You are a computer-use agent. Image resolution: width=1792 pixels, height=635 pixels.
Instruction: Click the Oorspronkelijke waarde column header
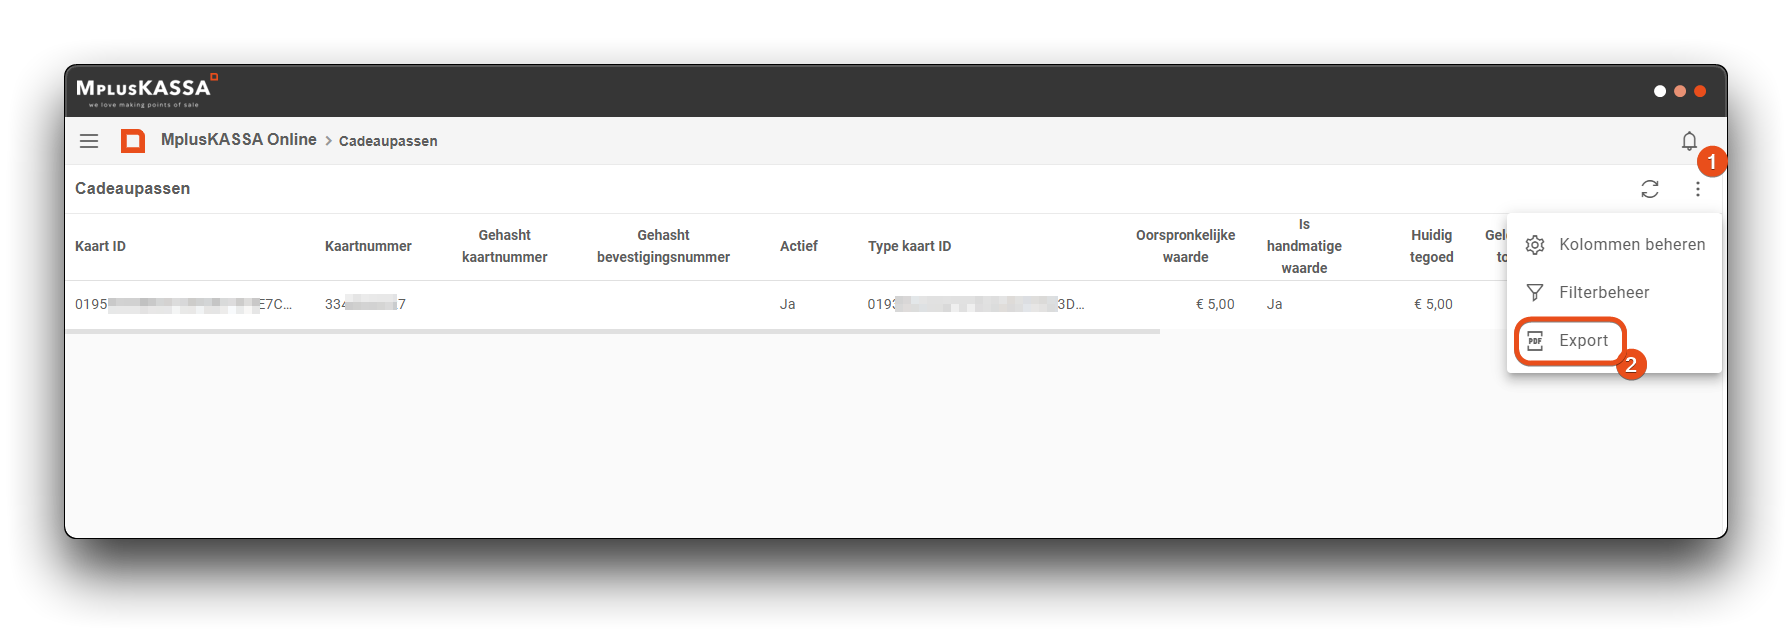[x=1185, y=246]
